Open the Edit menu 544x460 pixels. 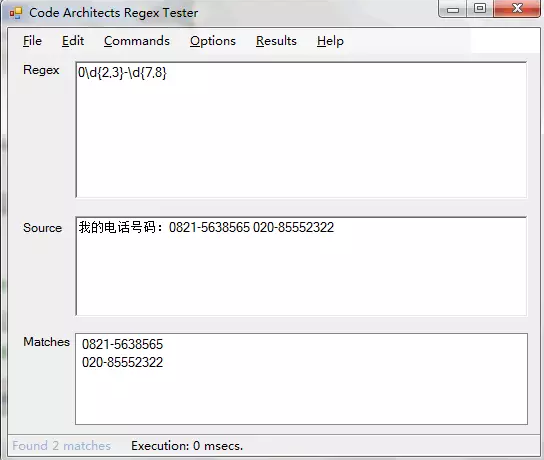[x=73, y=41]
